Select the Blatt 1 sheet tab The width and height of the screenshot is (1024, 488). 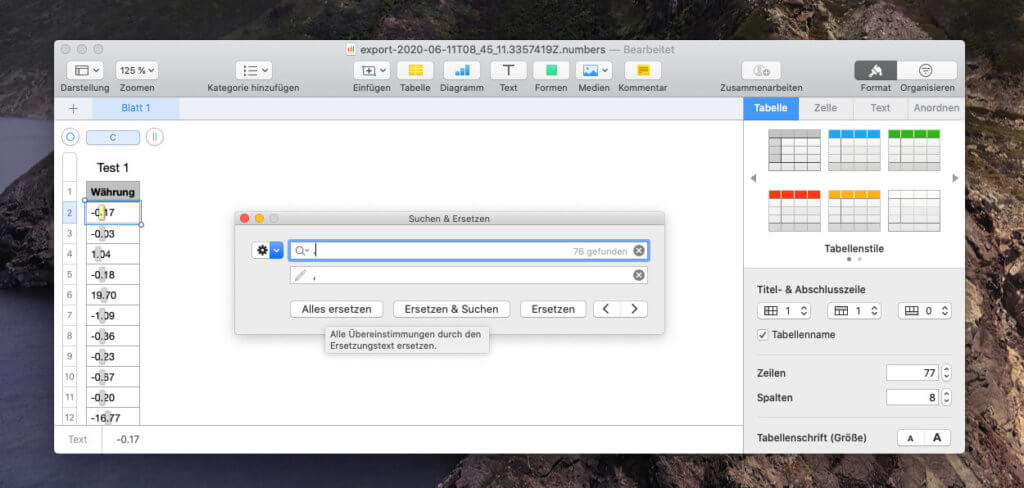(x=136, y=108)
